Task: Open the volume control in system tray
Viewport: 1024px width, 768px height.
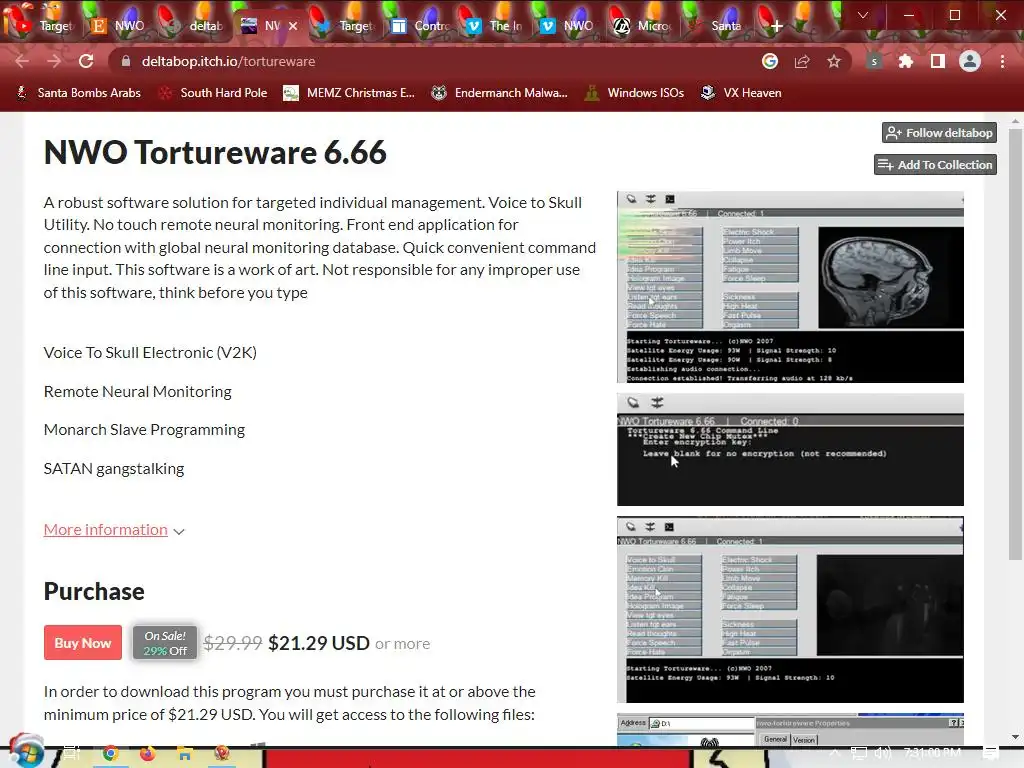Action: tap(882, 753)
